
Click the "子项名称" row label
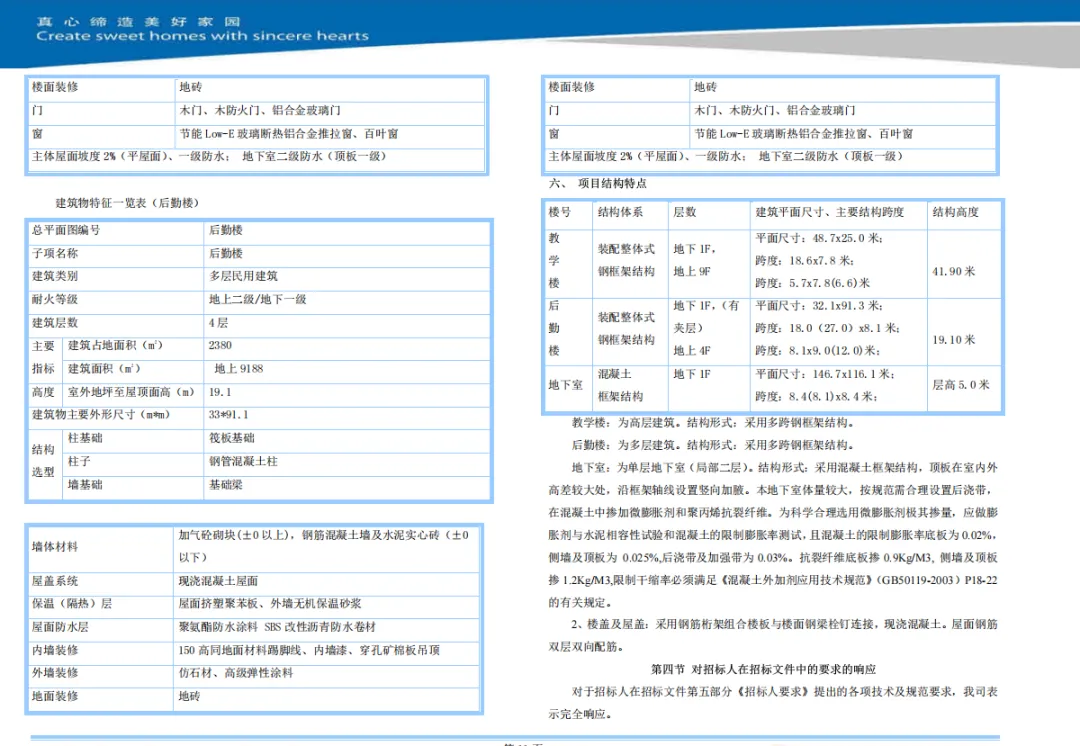pyautogui.click(x=54, y=253)
